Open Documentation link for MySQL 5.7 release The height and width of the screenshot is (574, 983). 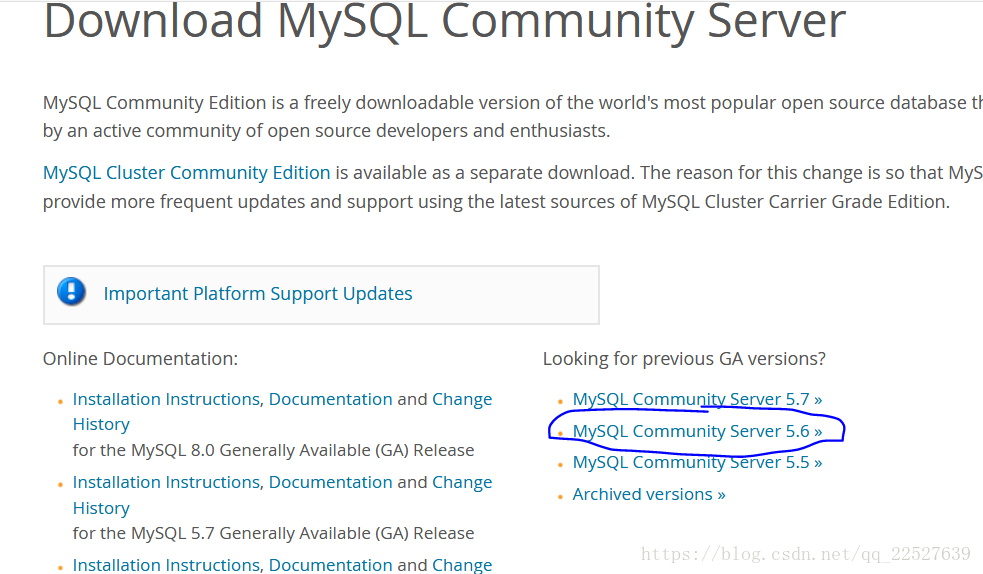330,482
